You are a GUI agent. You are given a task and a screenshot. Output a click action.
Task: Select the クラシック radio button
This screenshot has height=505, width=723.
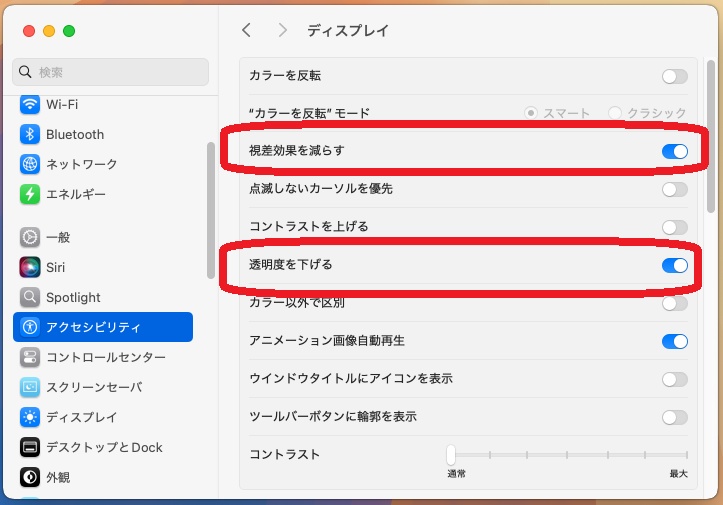pyautogui.click(x=615, y=113)
